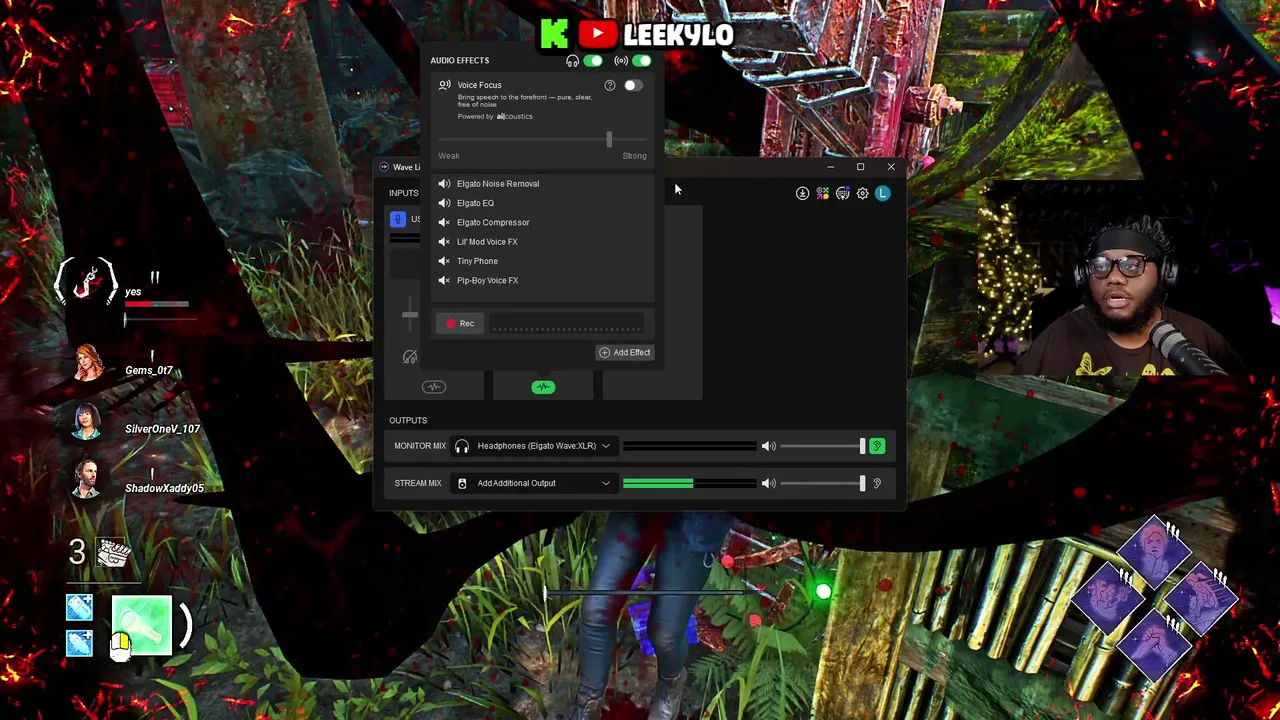This screenshot has width=1280, height=720.
Task: Select survivor ShadowXaddy05 portrait in game HUD
Action: click(x=87, y=481)
